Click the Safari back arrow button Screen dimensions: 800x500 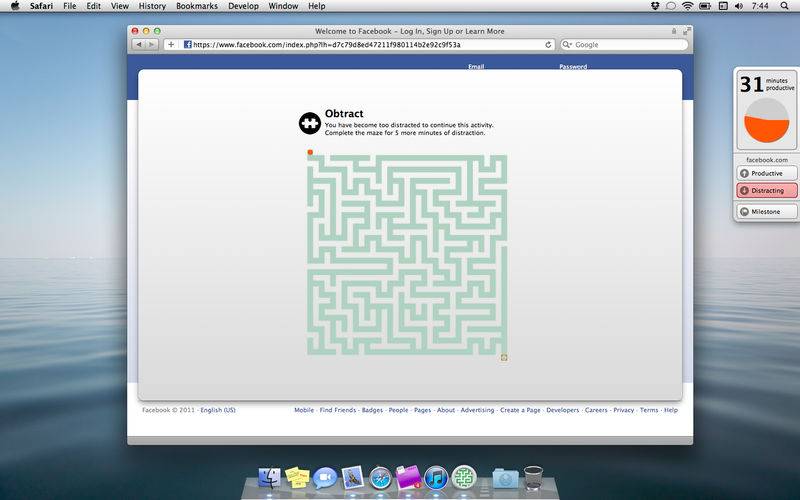click(x=139, y=45)
